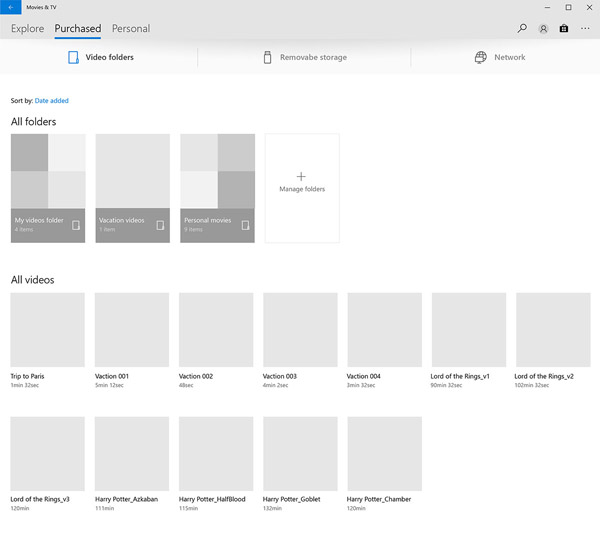The height and width of the screenshot is (545, 600).
Task: Open the My videos folder tile
Action: tap(48, 188)
